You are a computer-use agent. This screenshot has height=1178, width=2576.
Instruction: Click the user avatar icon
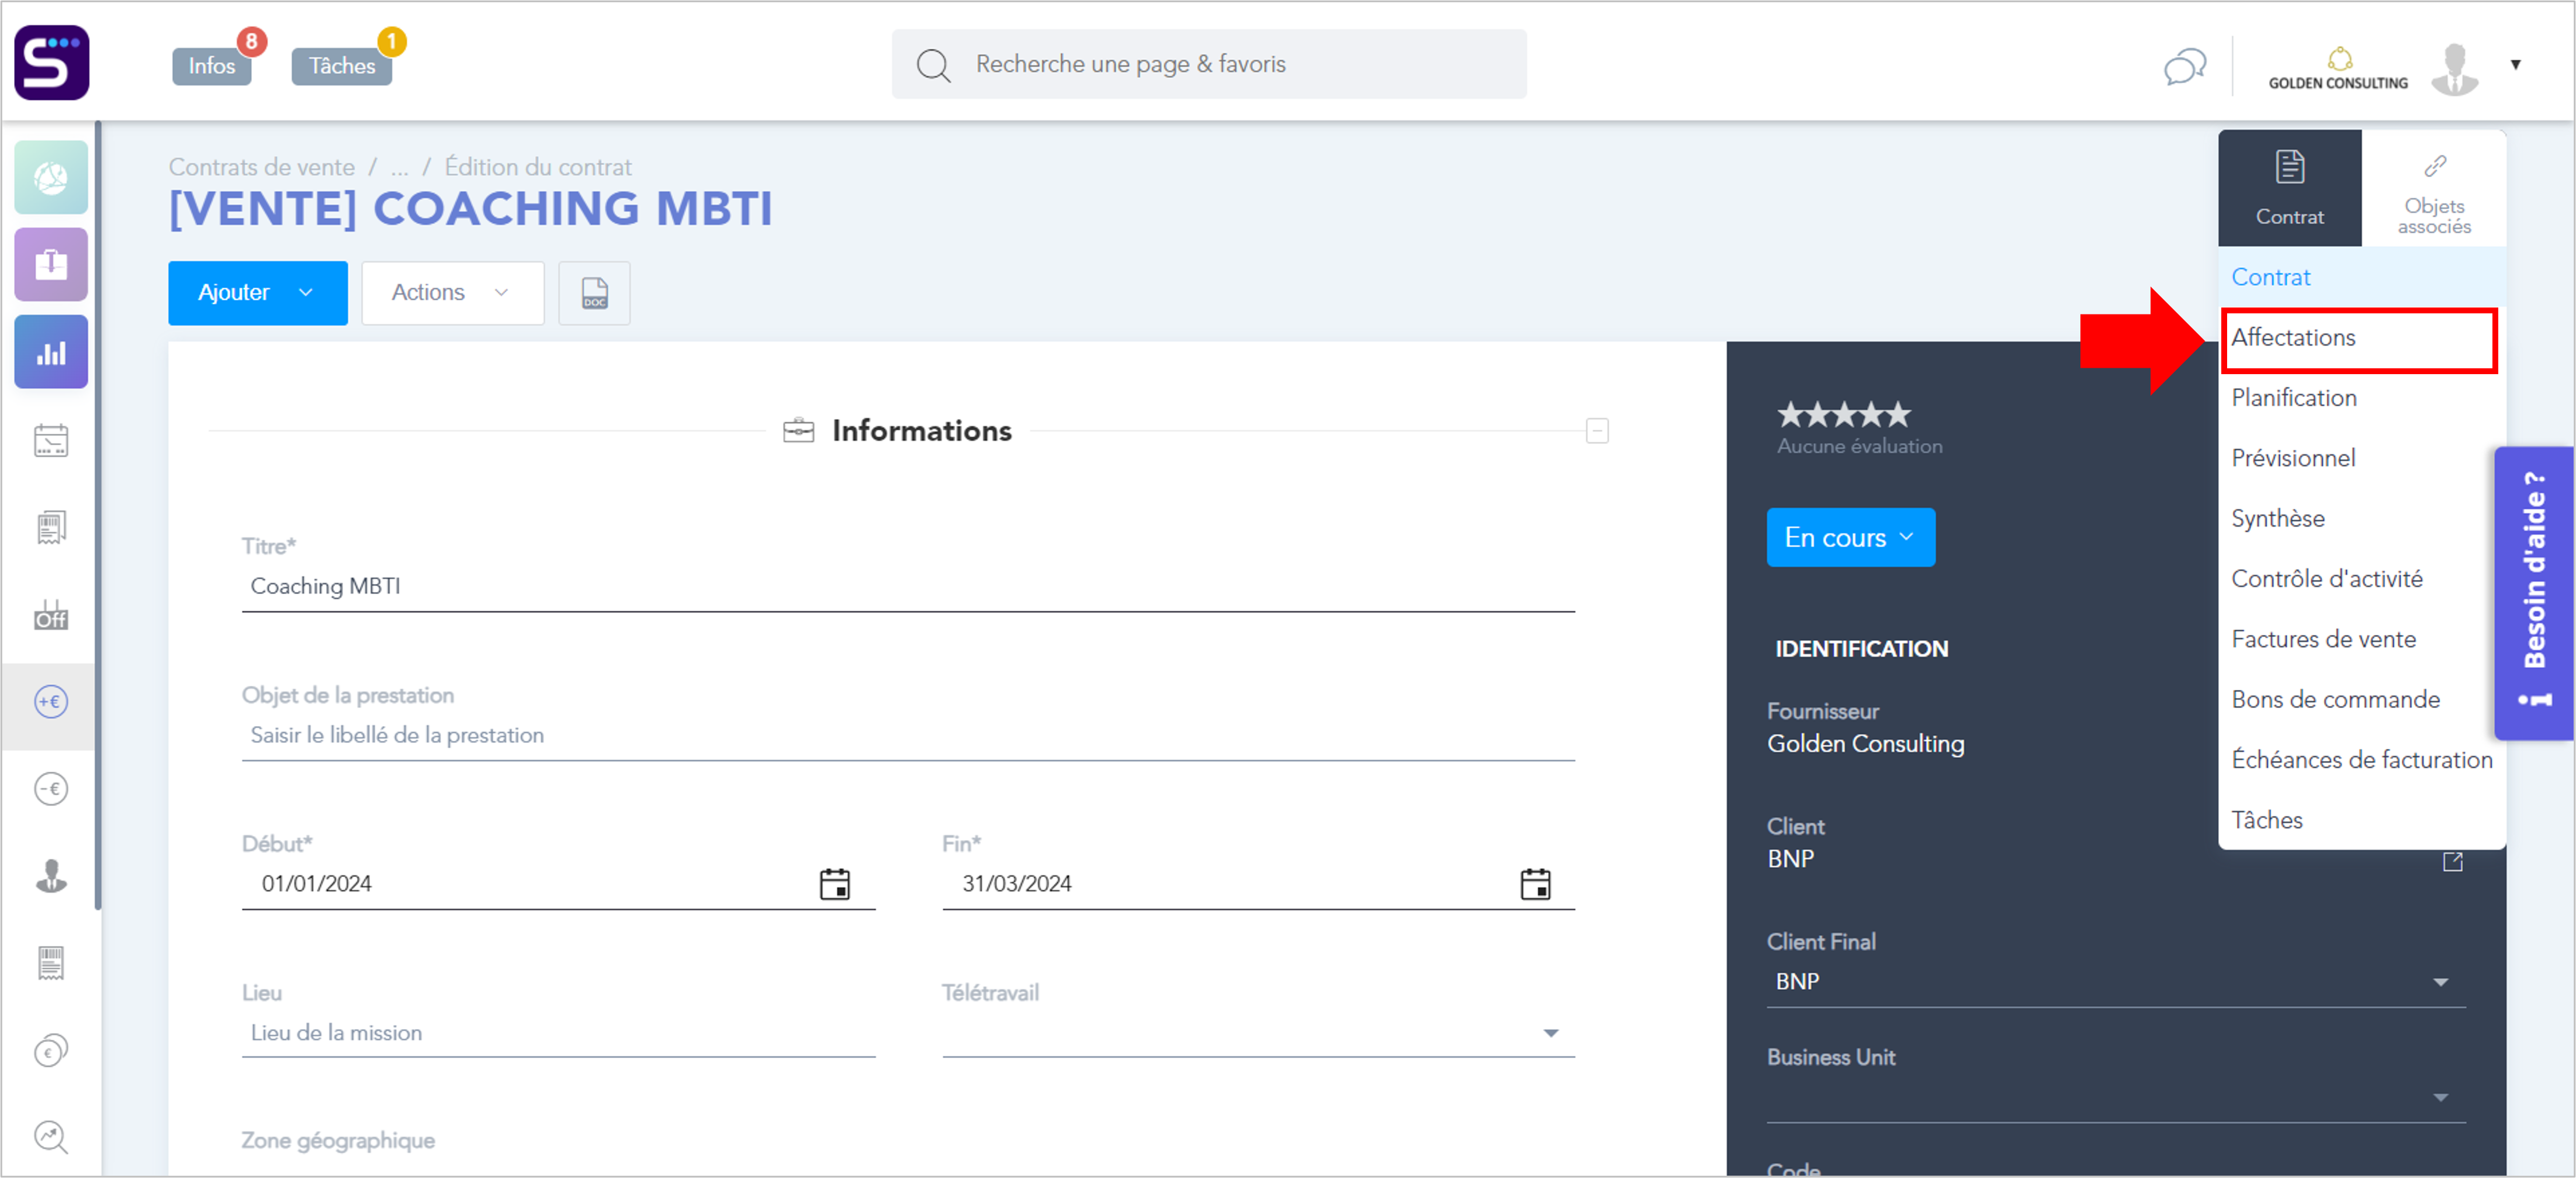pos(2455,68)
